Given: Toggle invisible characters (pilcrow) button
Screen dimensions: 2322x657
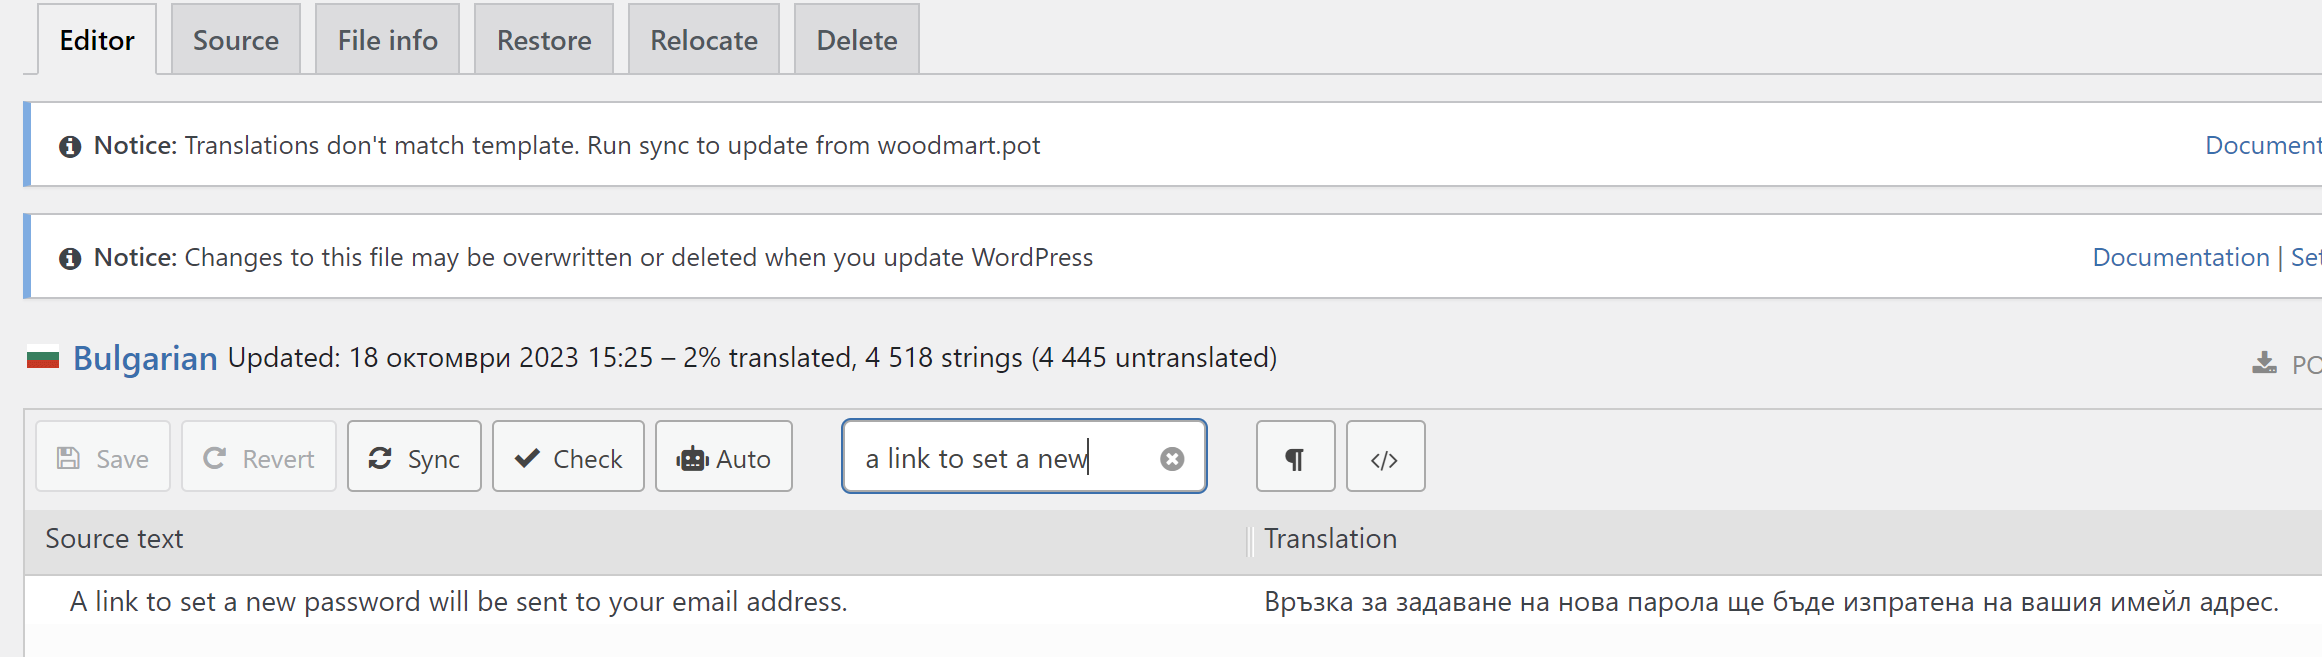Looking at the screenshot, I should (x=1295, y=458).
